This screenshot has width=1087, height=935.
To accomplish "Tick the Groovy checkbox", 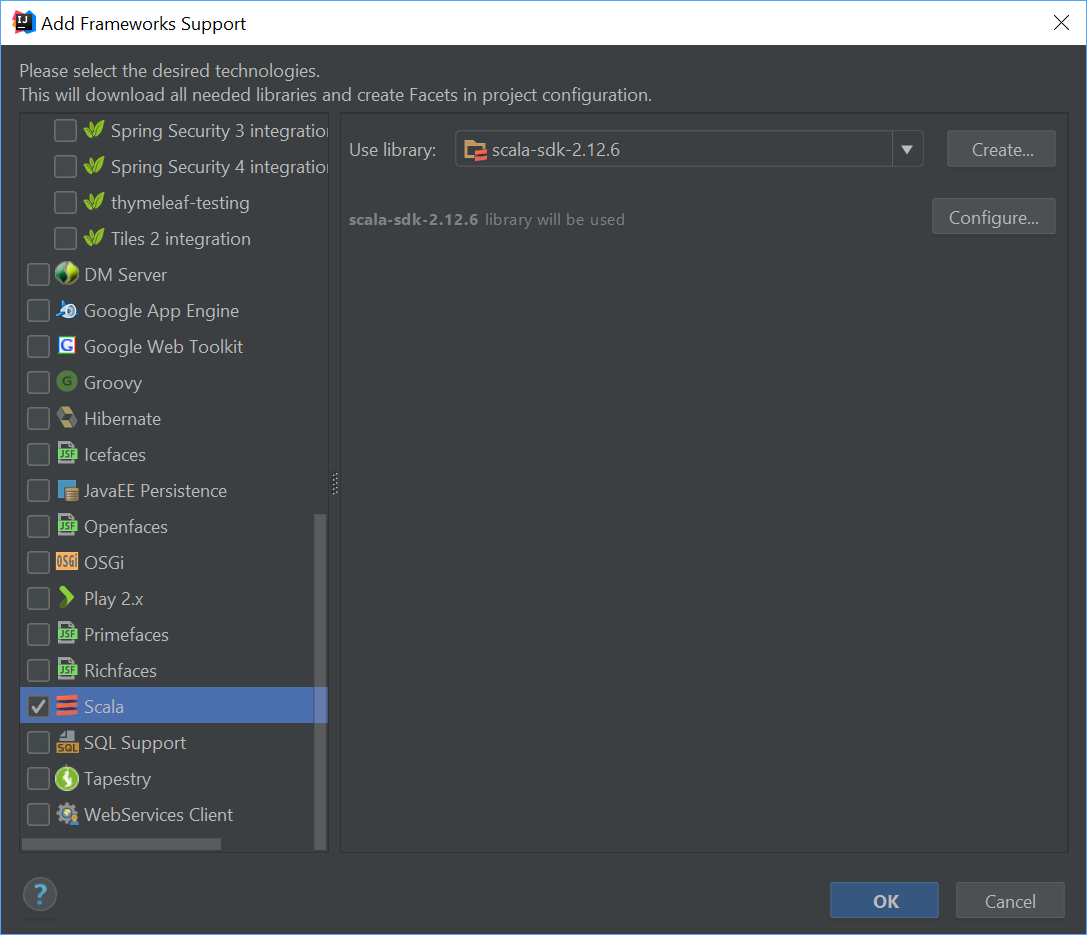I will tap(38, 382).
